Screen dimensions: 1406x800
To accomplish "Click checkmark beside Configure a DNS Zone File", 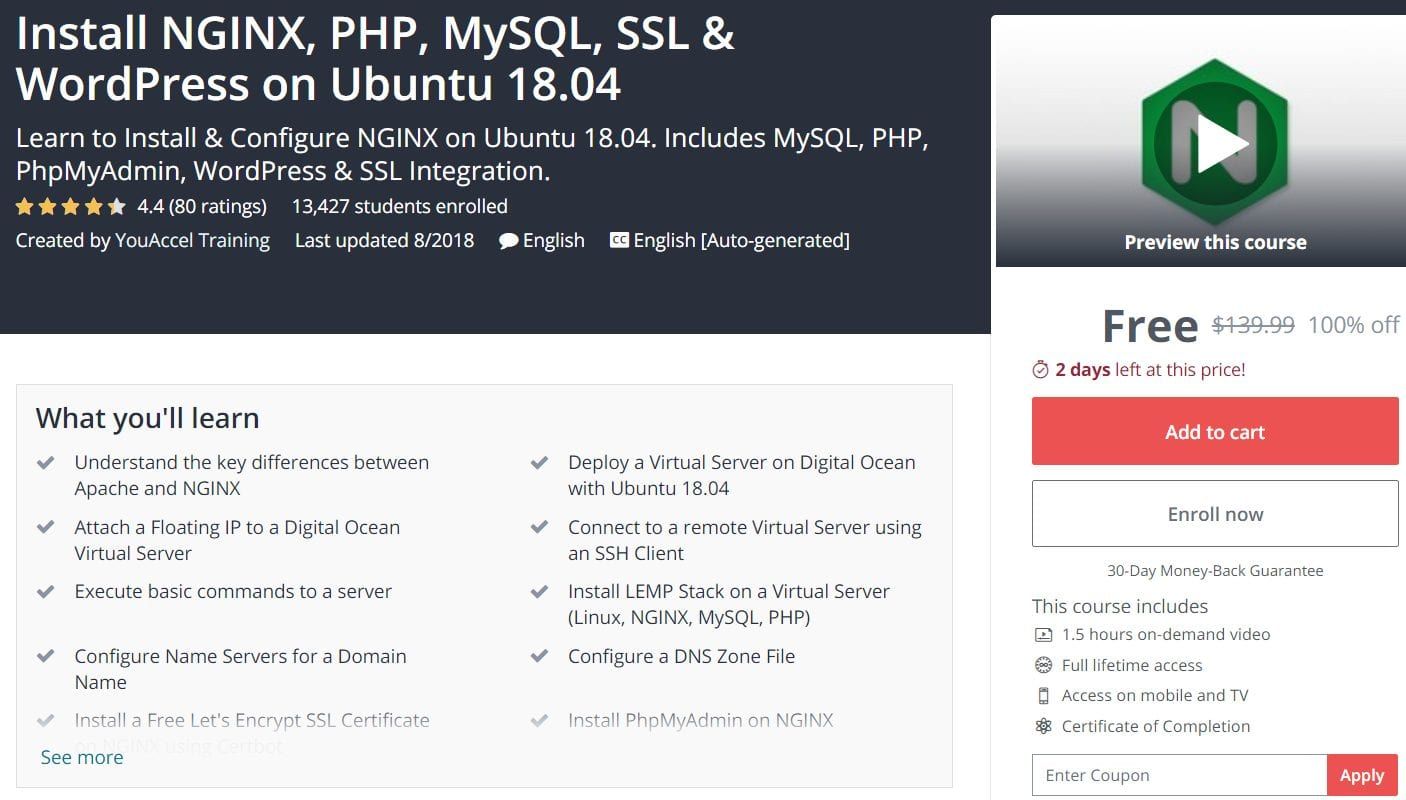I will coord(539,657).
